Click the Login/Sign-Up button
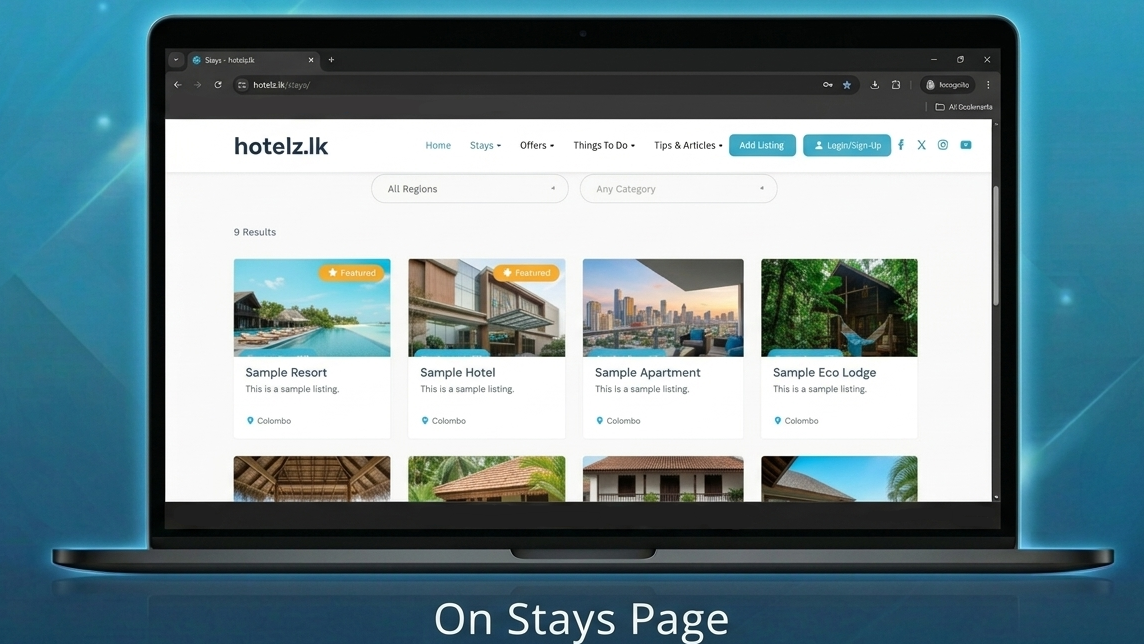 click(847, 145)
